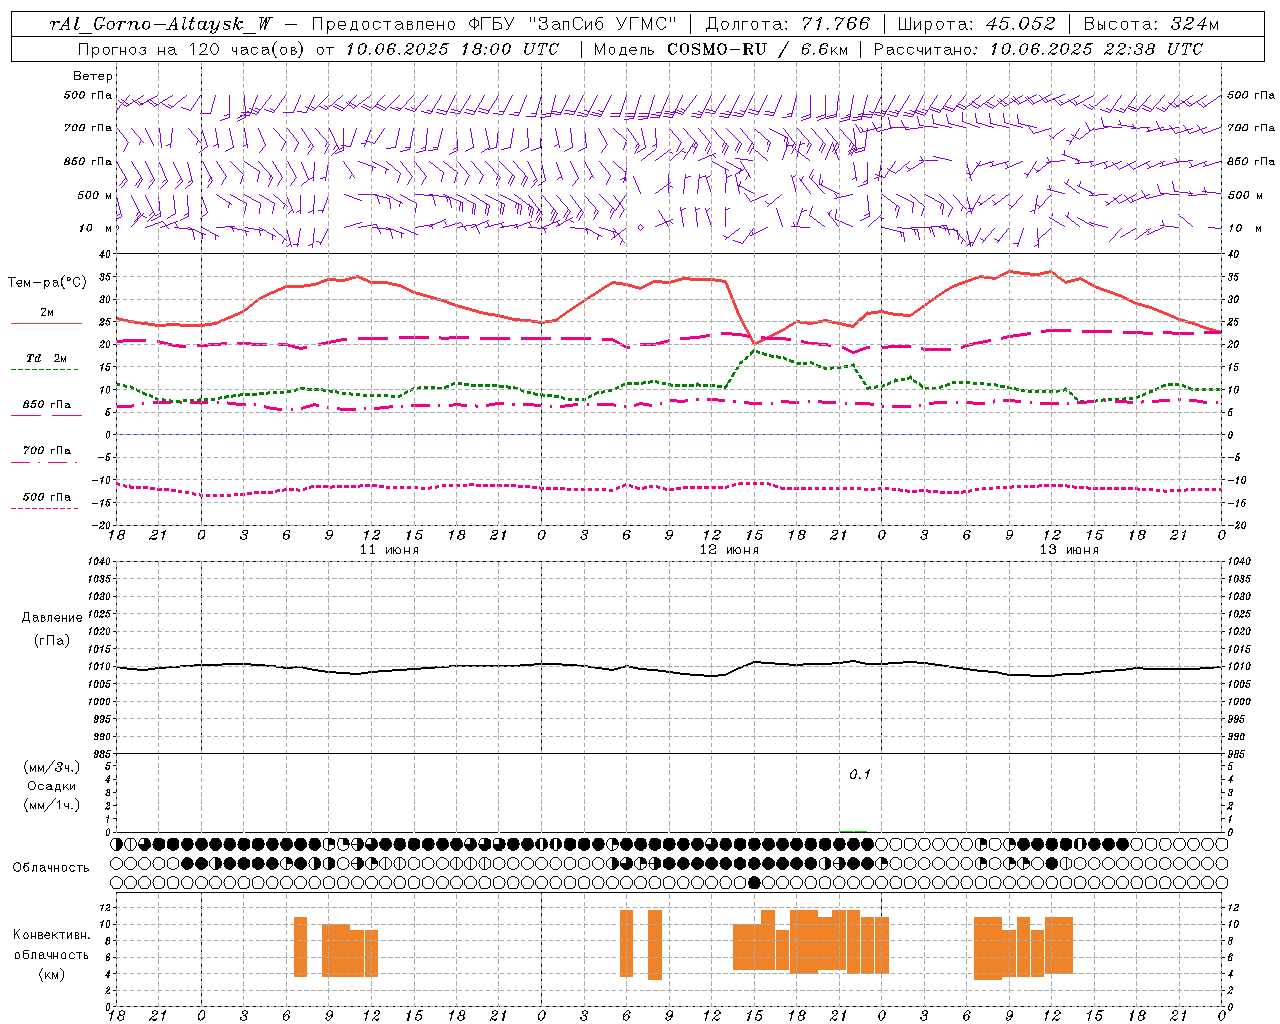Screen dimensions: 1280x1024
Task: Click the Осадки precipitation label
Action: pos(51,786)
